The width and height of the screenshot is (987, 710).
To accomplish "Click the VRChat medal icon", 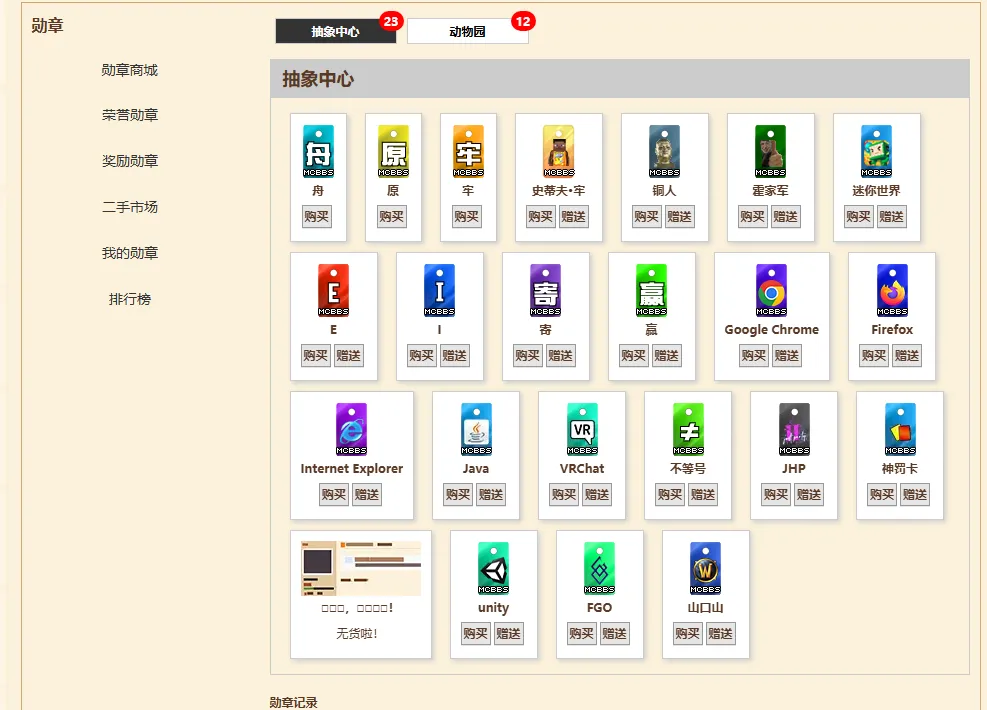I will pyautogui.click(x=582, y=429).
